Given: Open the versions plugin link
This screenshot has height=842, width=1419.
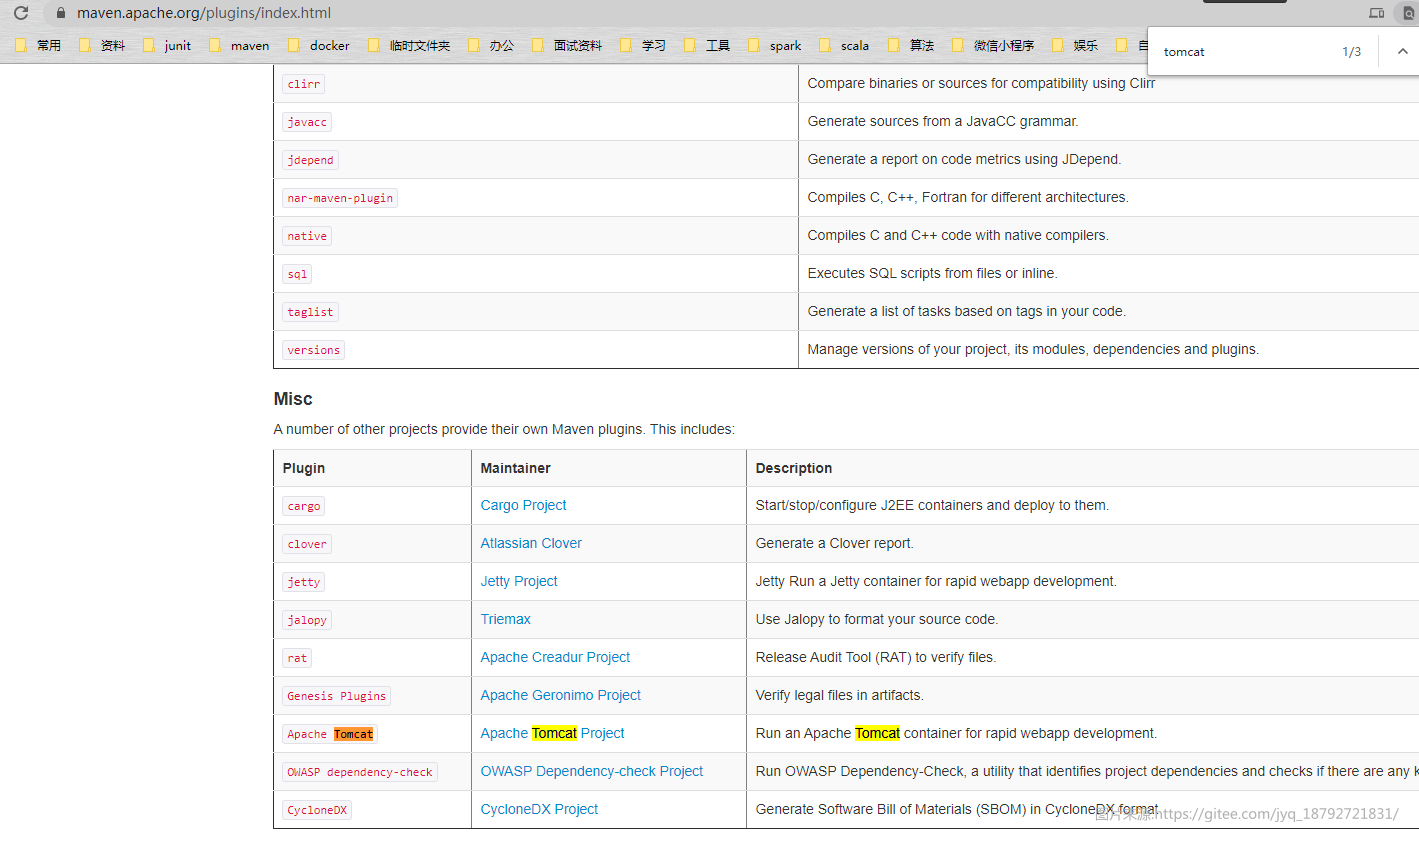Looking at the screenshot, I should (314, 350).
